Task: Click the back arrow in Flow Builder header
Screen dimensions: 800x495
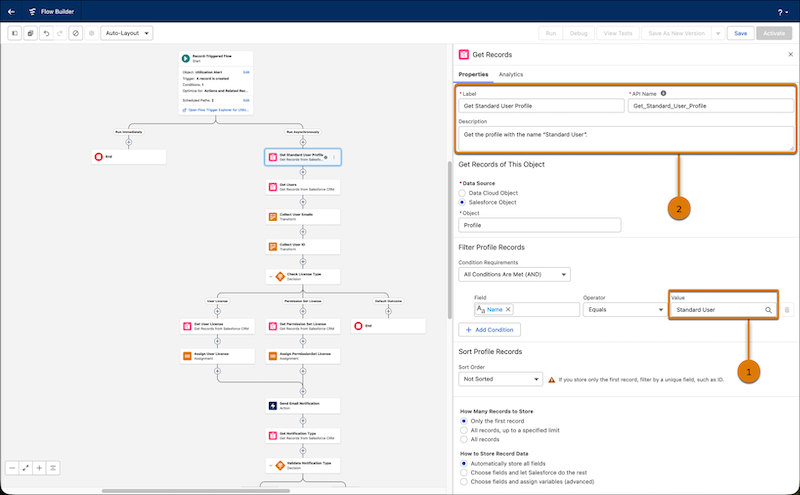Action: click(11, 11)
